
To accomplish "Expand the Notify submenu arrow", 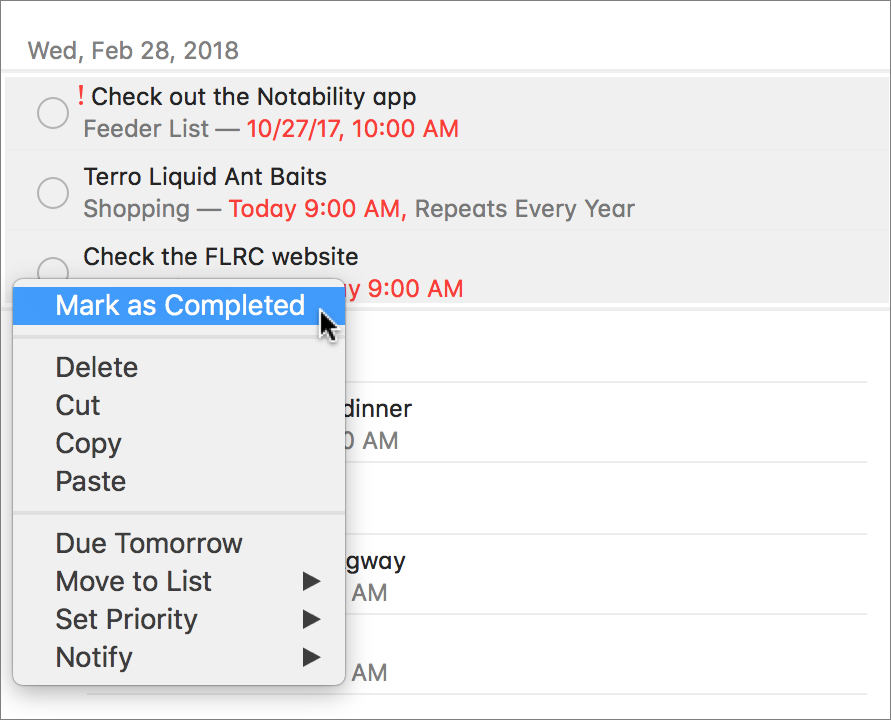I will click(x=311, y=657).
